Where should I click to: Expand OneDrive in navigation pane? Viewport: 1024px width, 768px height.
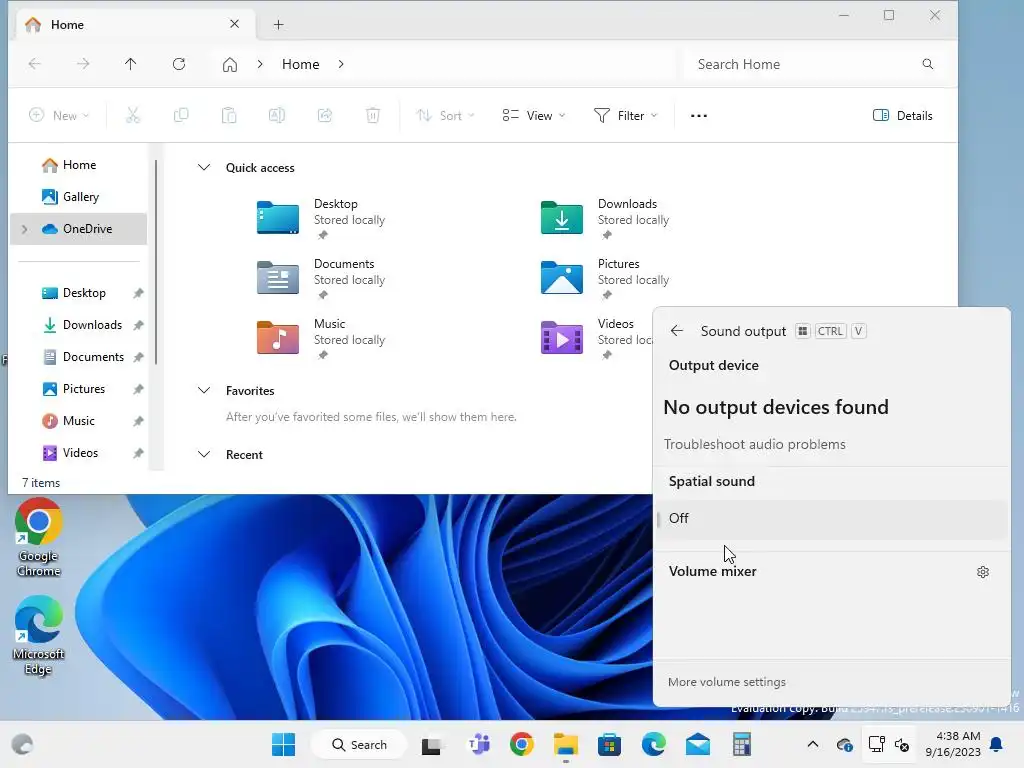(x=25, y=229)
